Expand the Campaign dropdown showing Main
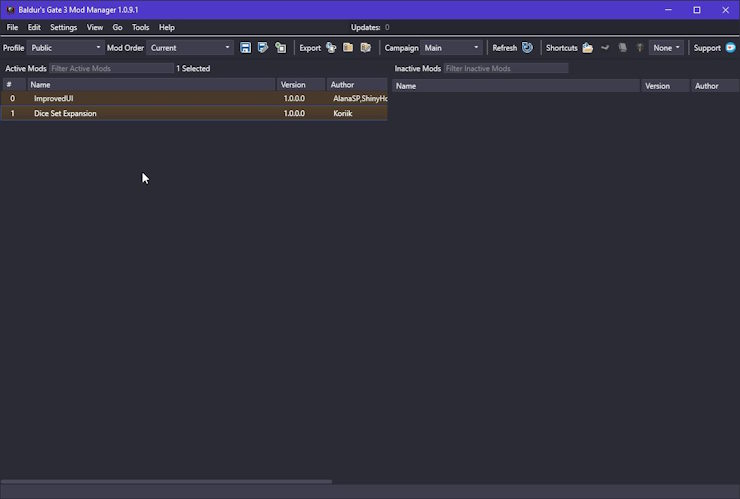This screenshot has width=740, height=499. pos(452,48)
